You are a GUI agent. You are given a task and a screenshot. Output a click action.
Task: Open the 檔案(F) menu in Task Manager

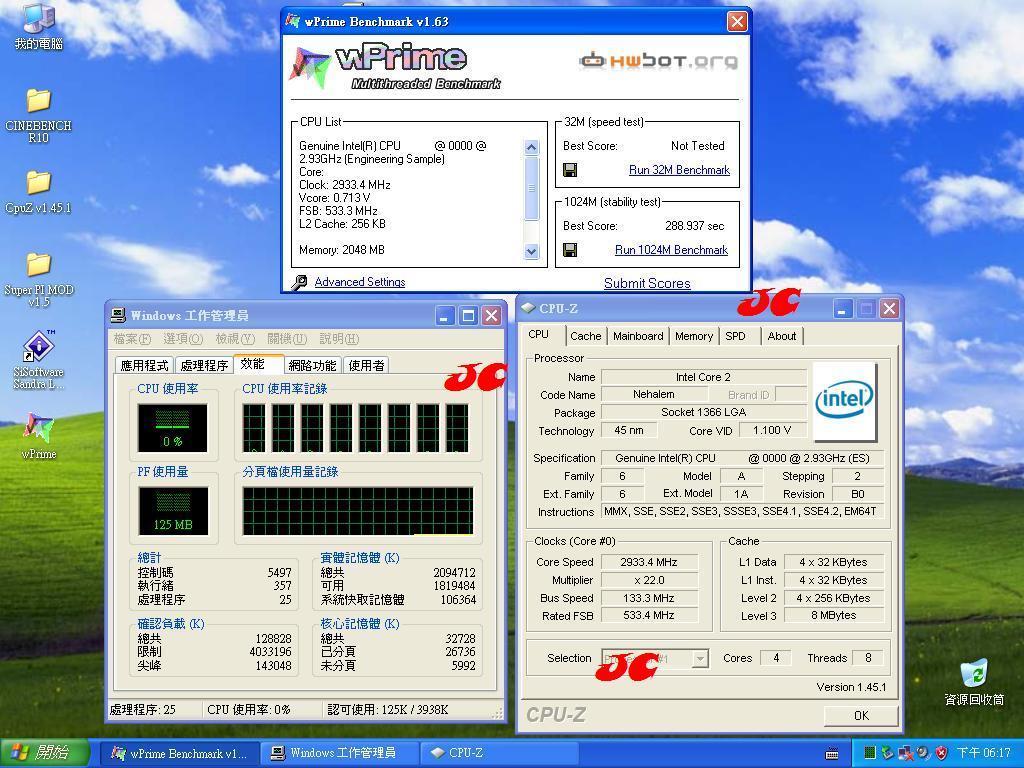click(x=133, y=339)
